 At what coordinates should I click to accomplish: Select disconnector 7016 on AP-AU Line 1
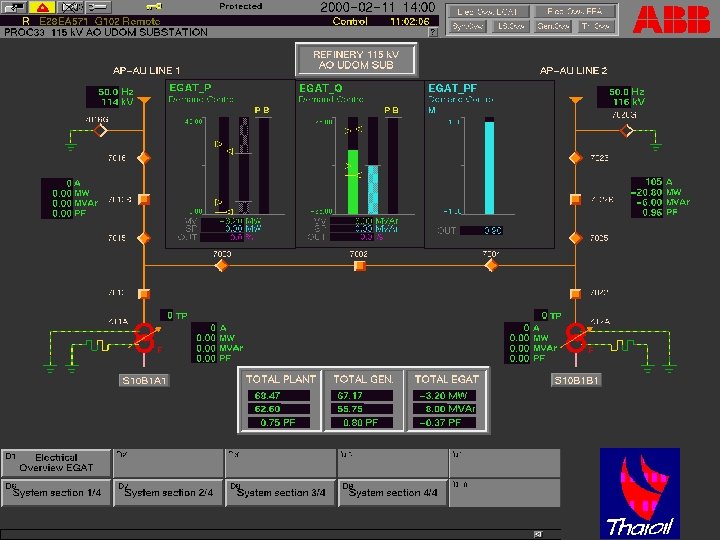(144, 158)
